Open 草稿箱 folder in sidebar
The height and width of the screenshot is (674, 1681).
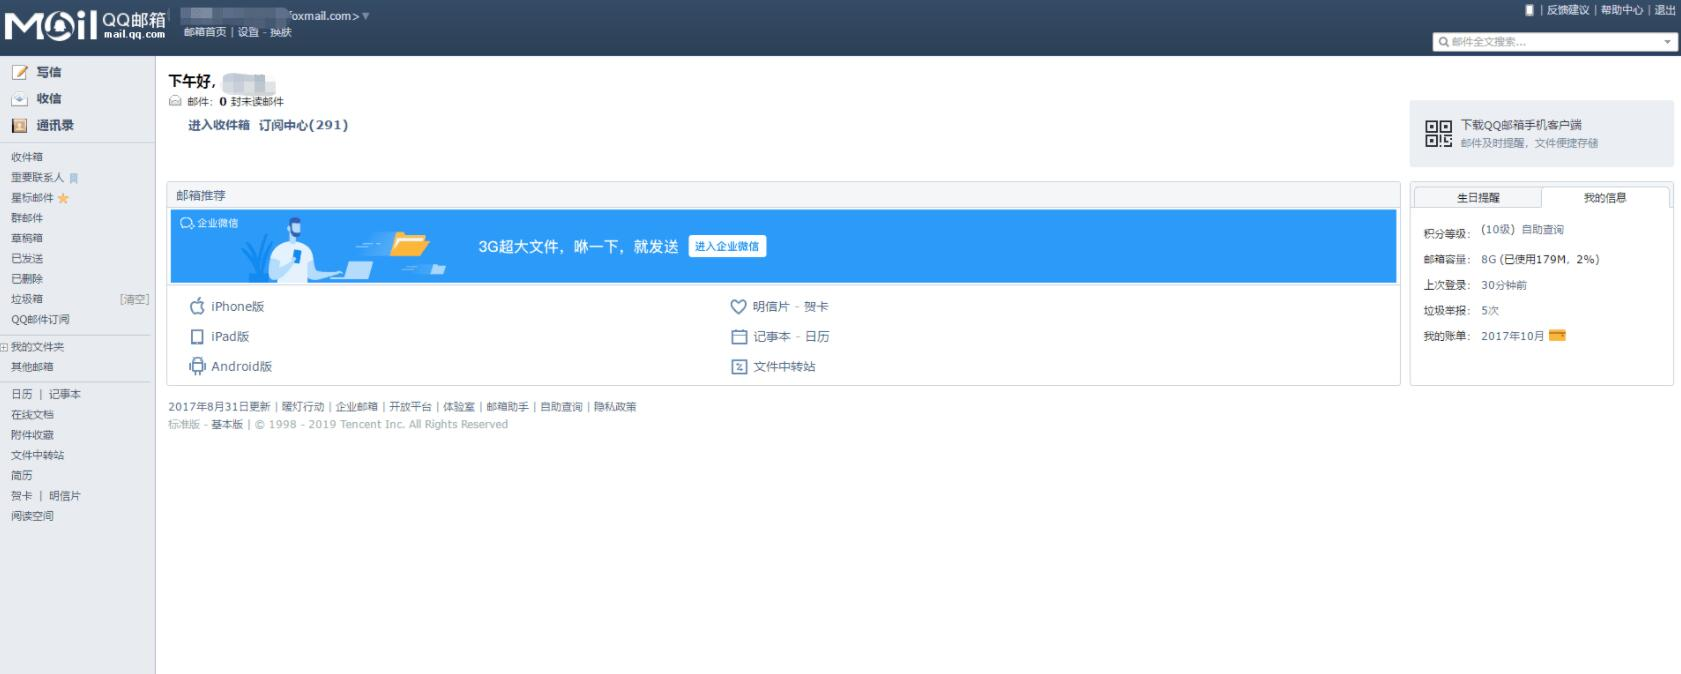(x=27, y=238)
